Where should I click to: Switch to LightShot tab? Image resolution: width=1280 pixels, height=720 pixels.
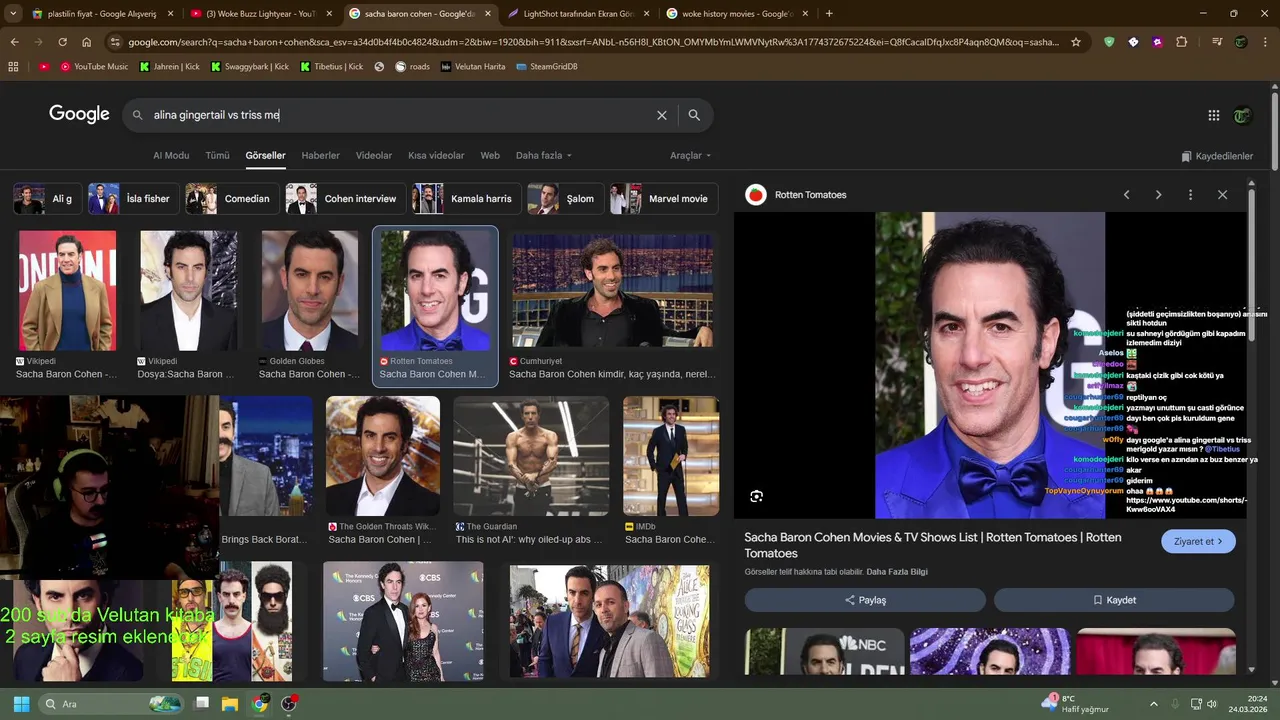pos(578,14)
